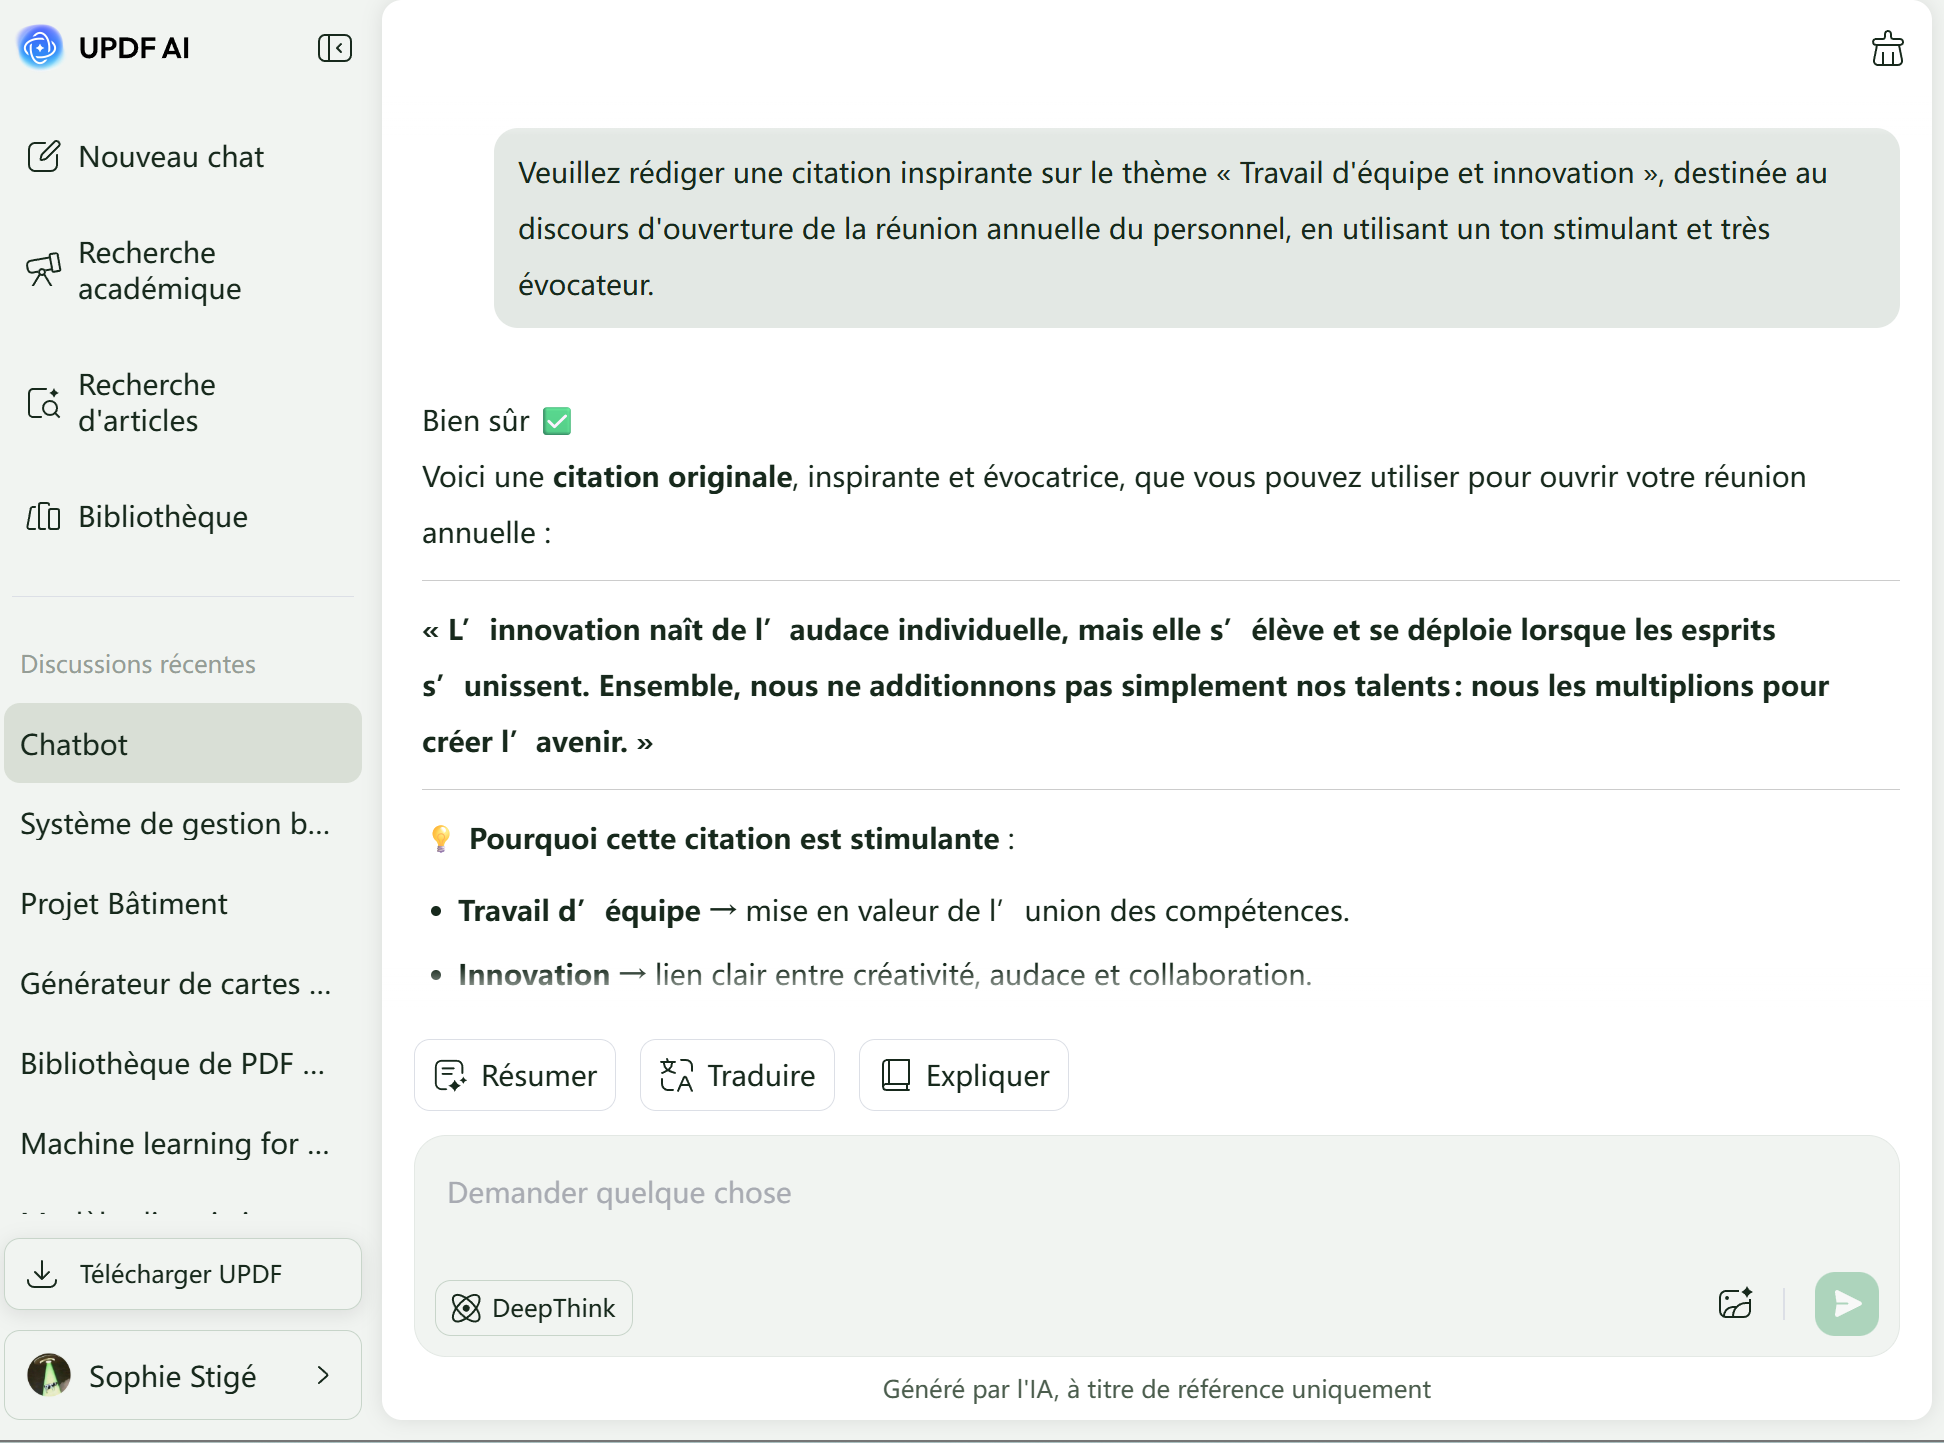Collapse the sidebar panel icon
The image size is (1944, 1443).
pyautogui.click(x=334, y=48)
